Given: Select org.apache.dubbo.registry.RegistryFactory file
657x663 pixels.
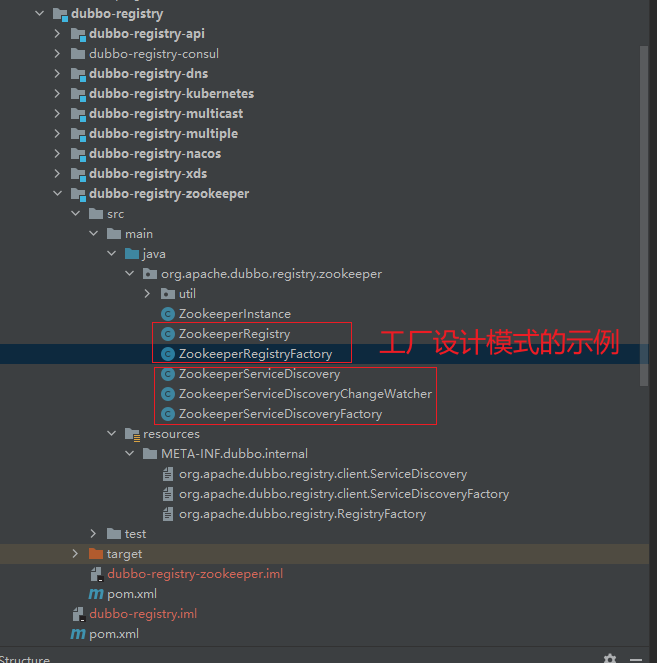Looking at the screenshot, I should click(302, 514).
